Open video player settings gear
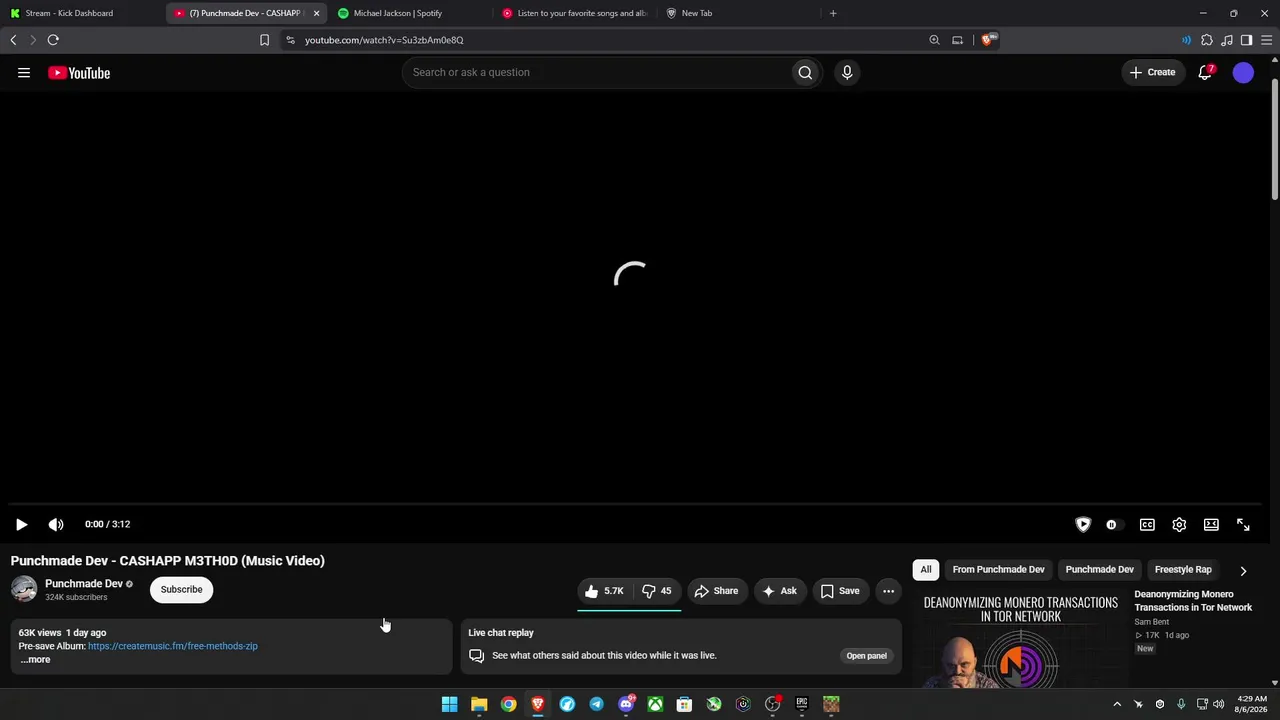The width and height of the screenshot is (1280, 720). click(1179, 524)
